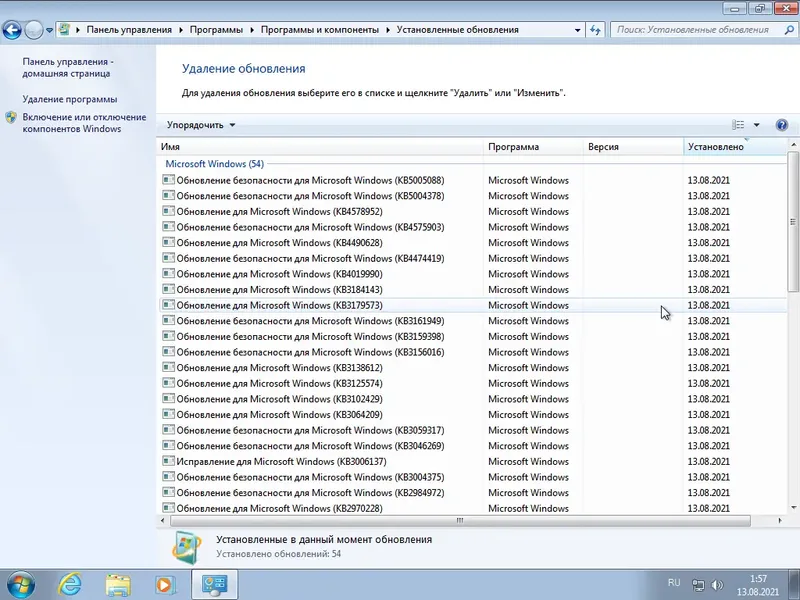The height and width of the screenshot is (600, 800).
Task: Click the Control Panel address bar icon
Action: [64, 30]
